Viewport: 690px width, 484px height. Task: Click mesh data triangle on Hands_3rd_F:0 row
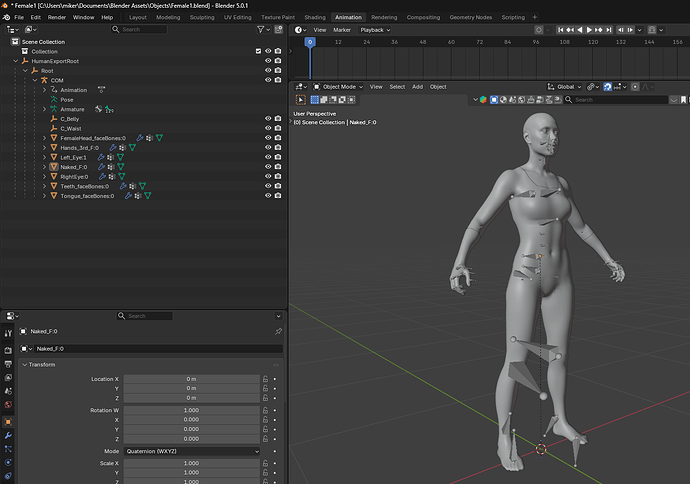tap(132, 148)
